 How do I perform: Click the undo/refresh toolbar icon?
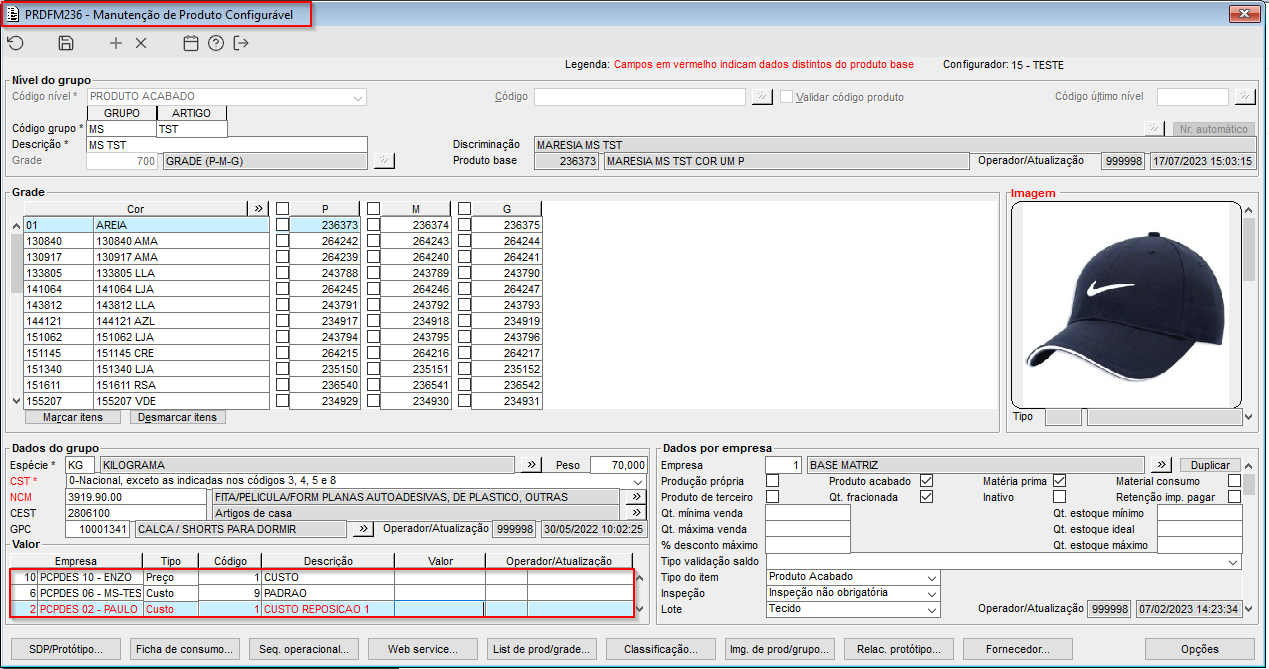pyautogui.click(x=15, y=43)
